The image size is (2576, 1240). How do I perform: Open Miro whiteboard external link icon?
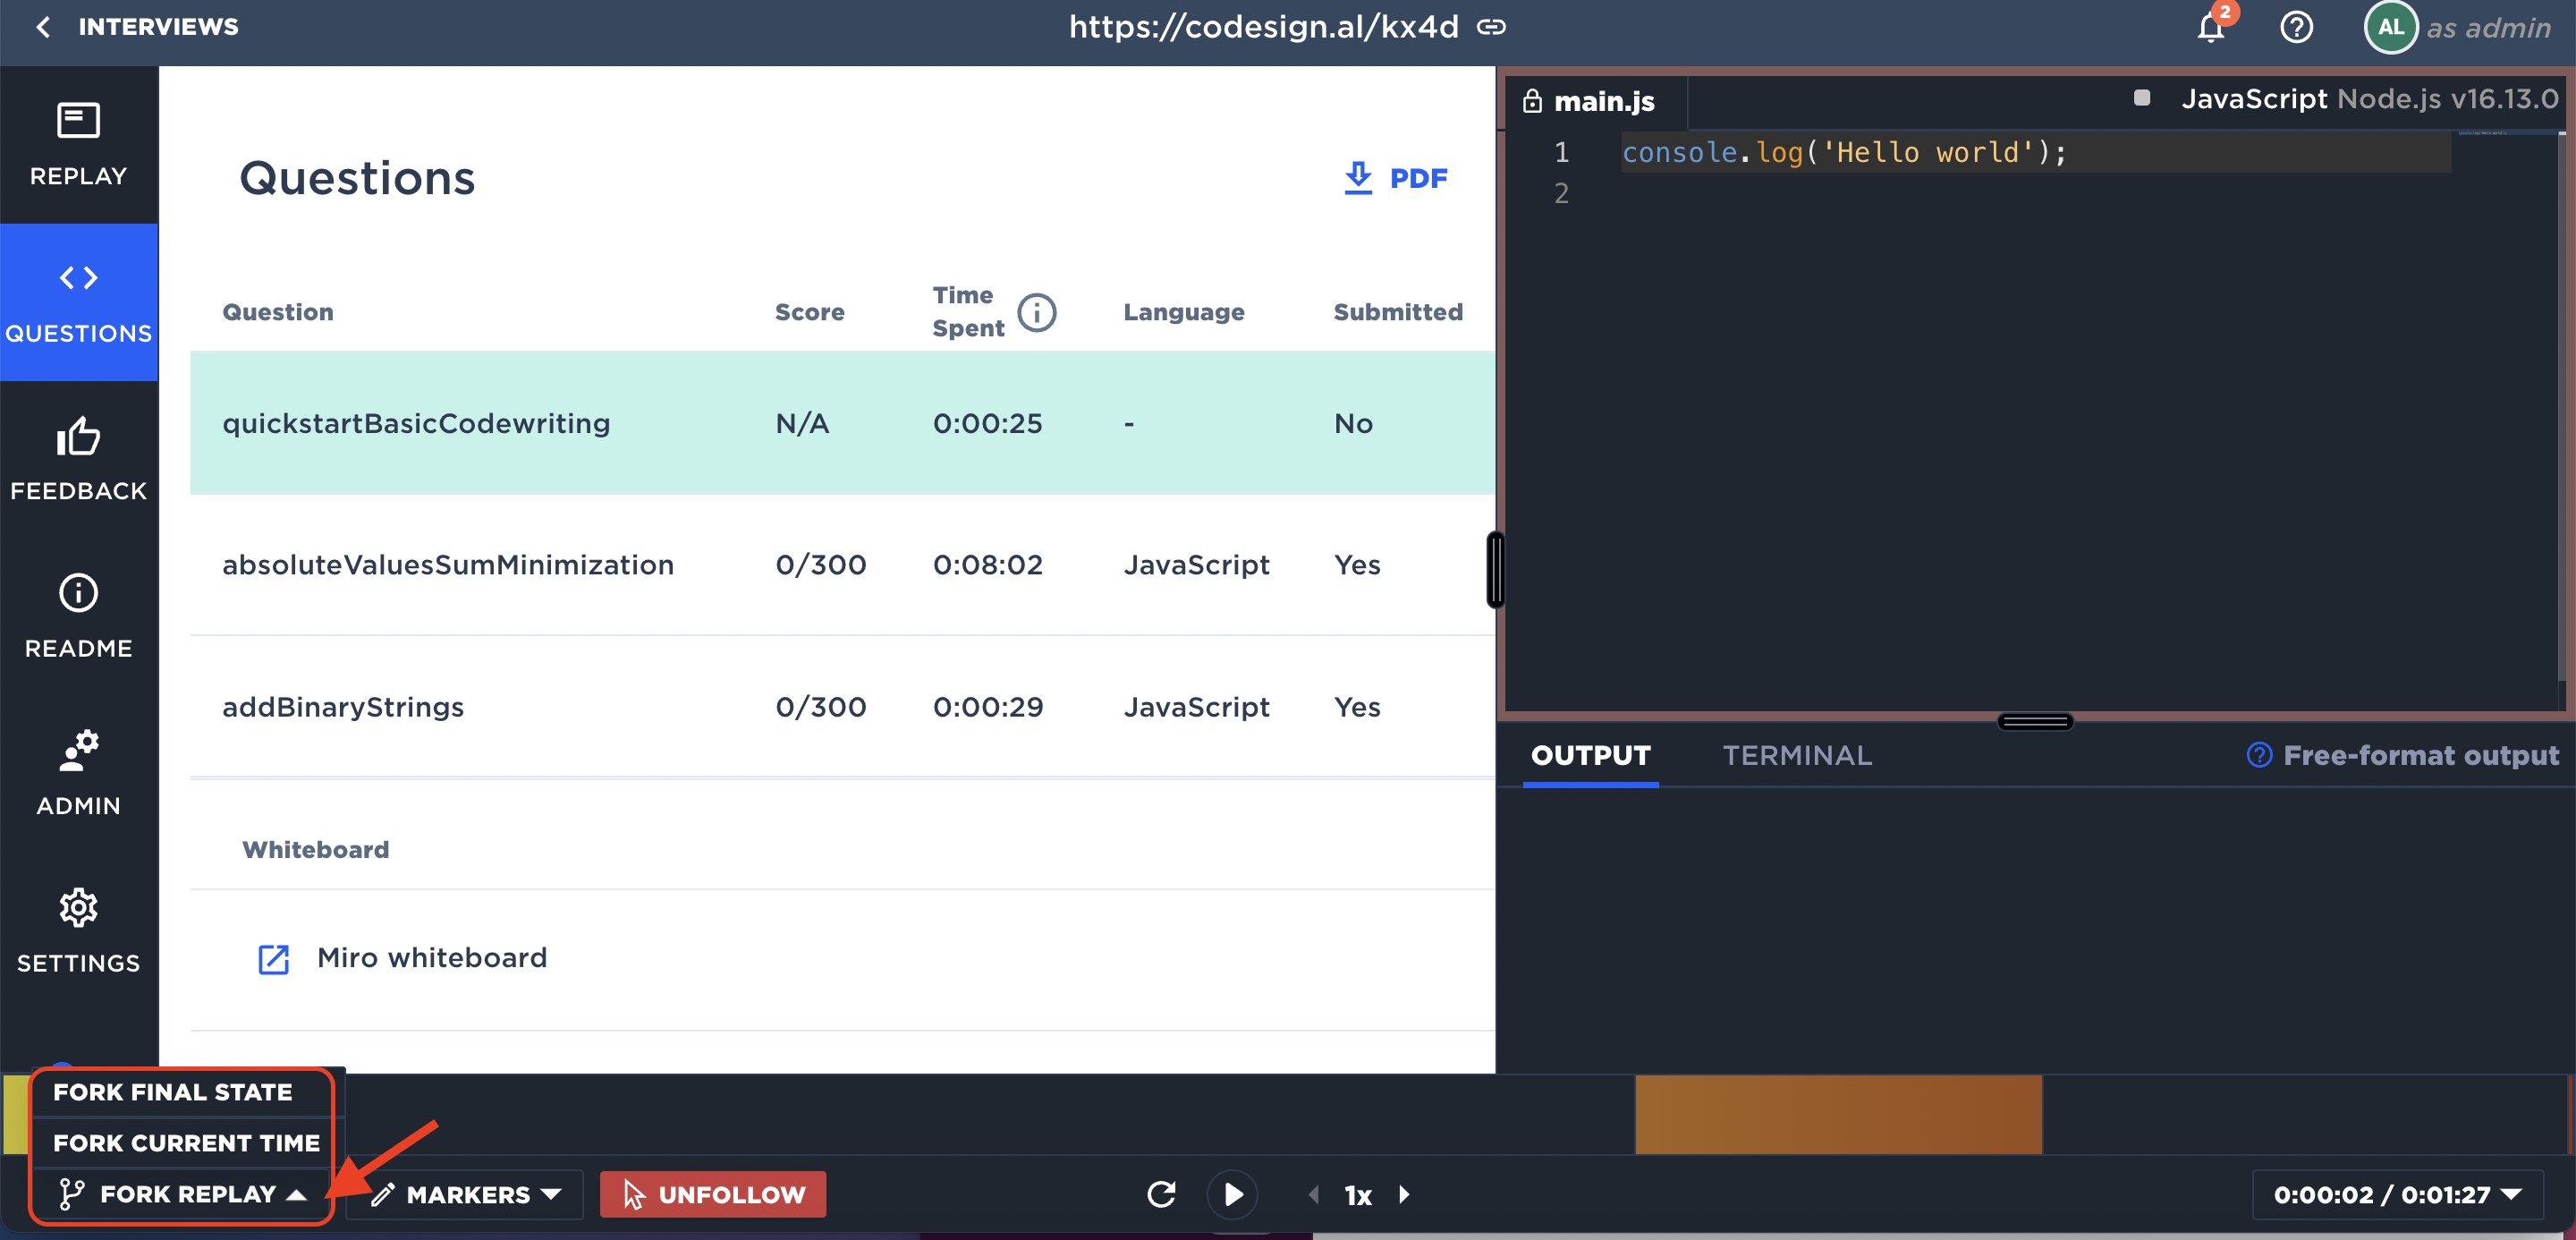273,958
